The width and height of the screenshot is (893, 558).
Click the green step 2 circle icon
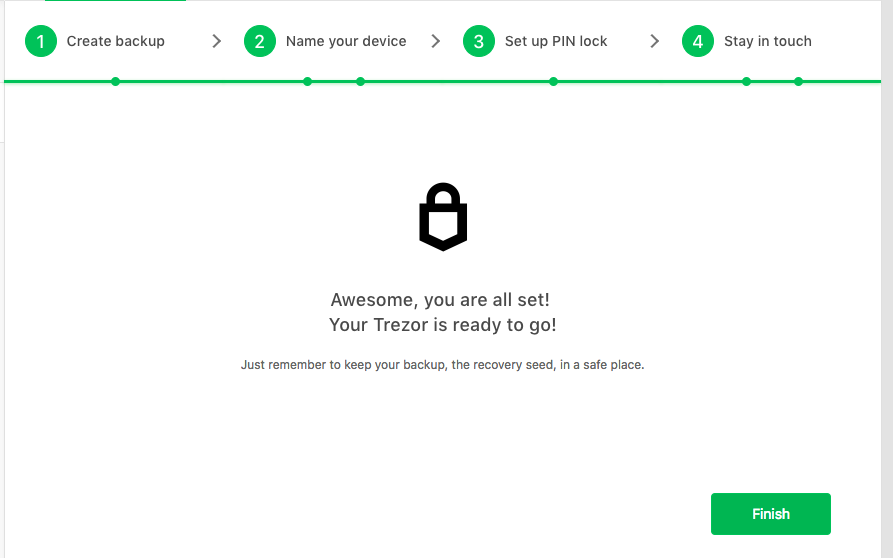point(260,41)
